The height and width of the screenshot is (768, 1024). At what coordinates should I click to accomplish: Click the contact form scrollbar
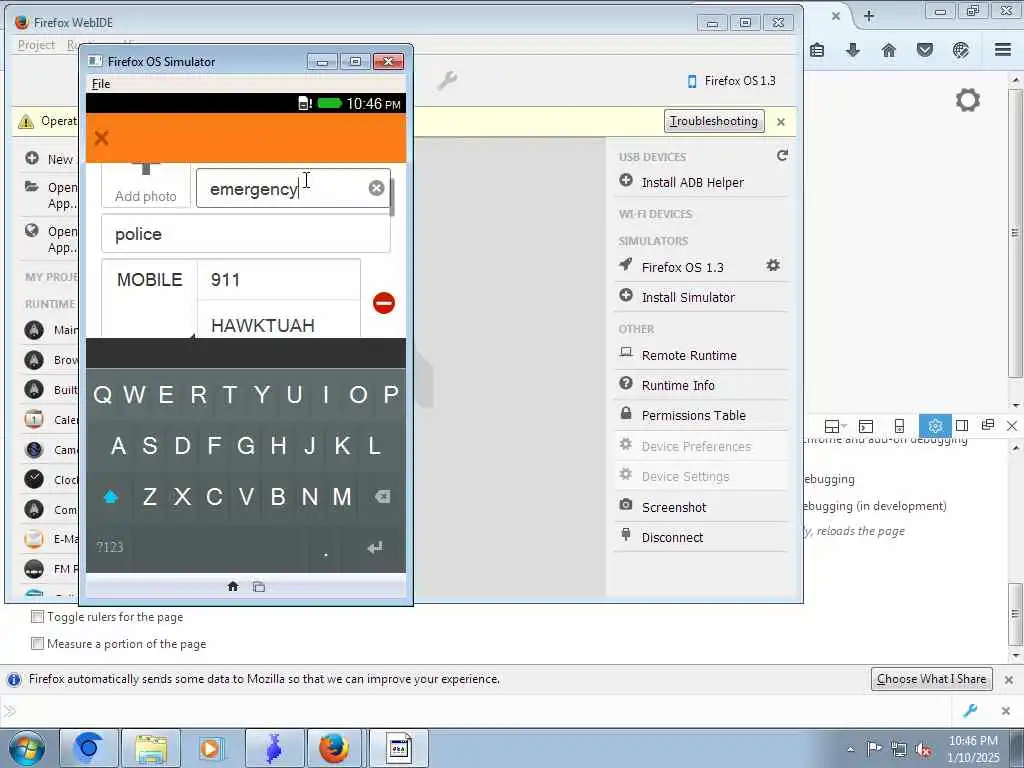pyautogui.click(x=392, y=198)
